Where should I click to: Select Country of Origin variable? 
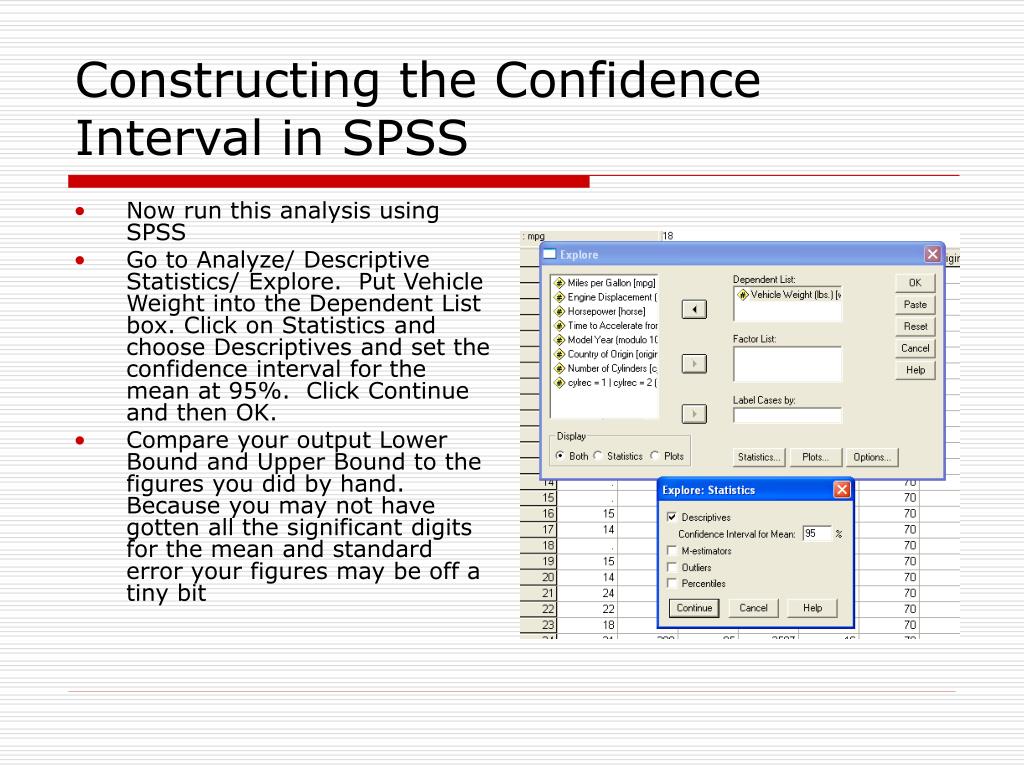[605, 354]
